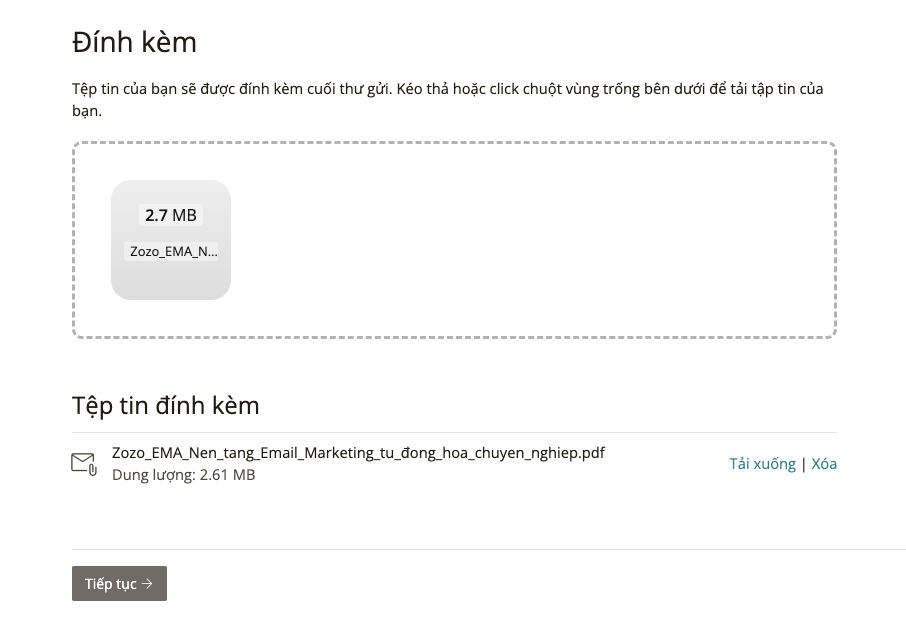The image size is (906, 634).
Task: Click the dashed border of the upload area
Action: tap(454, 143)
